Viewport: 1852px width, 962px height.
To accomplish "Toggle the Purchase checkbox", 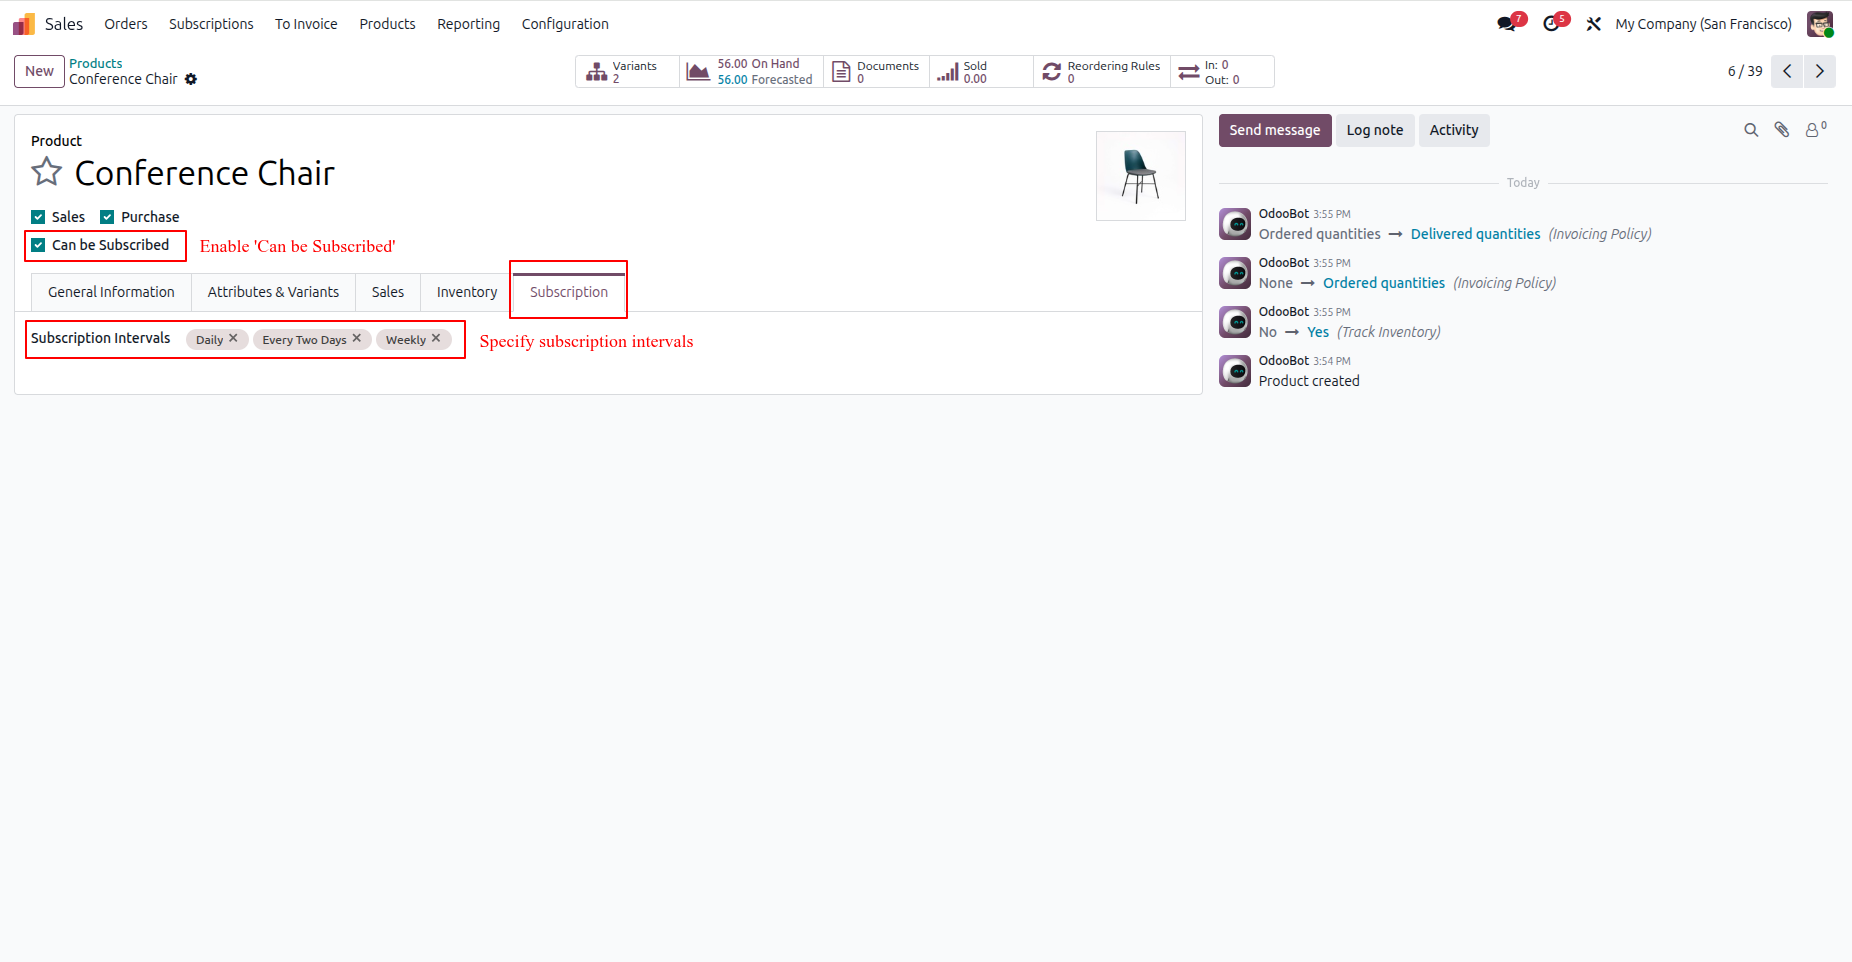I will tap(107, 217).
